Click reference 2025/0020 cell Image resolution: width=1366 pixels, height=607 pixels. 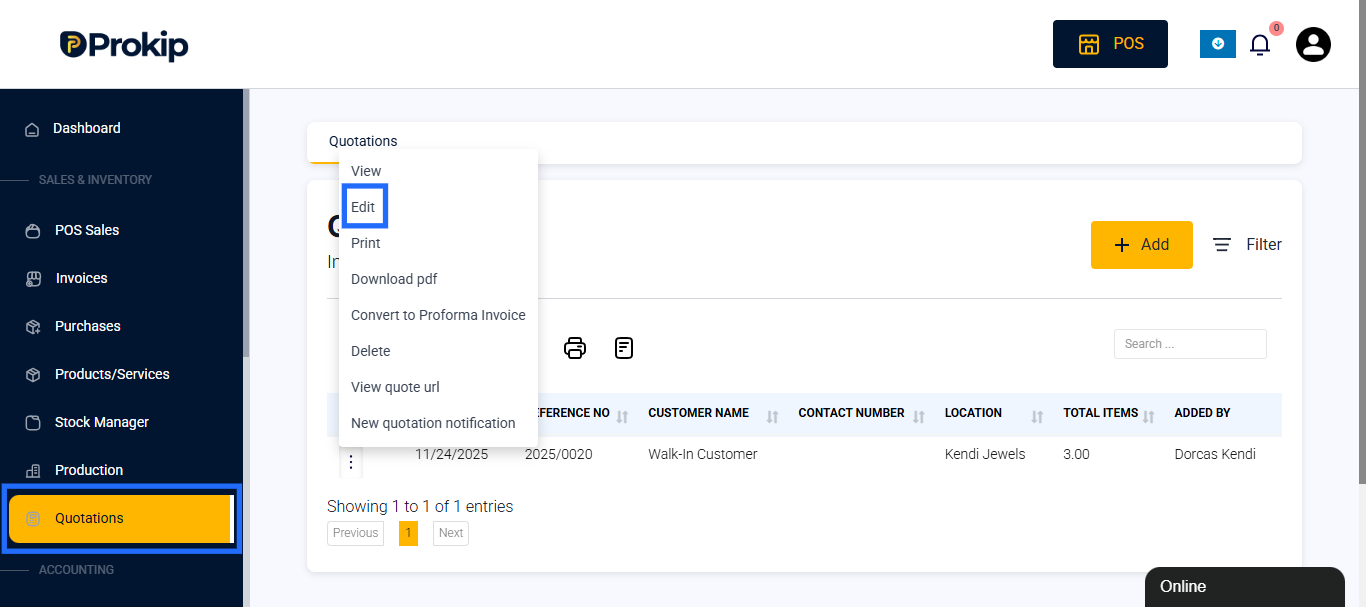558,454
